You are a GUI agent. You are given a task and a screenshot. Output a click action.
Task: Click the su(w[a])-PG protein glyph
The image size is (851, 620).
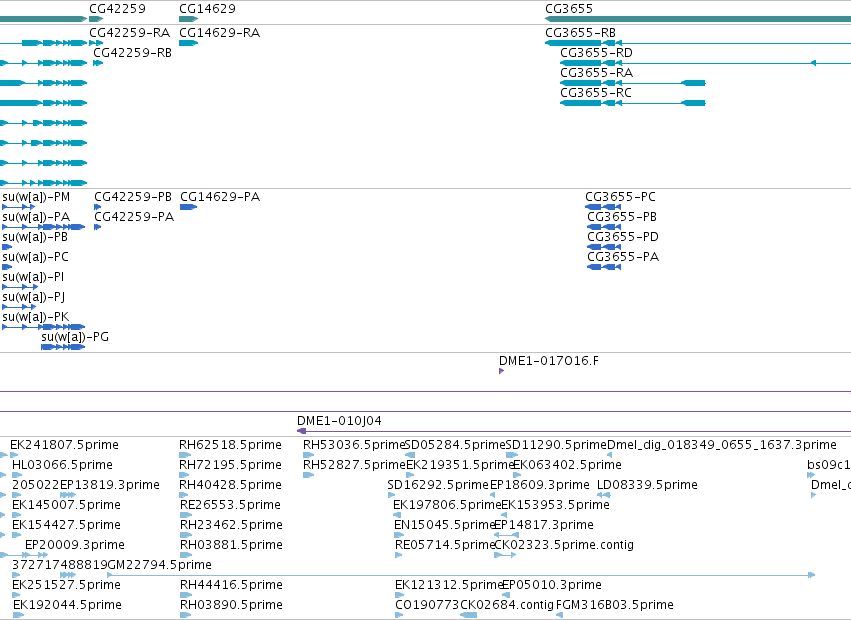(x=63, y=347)
